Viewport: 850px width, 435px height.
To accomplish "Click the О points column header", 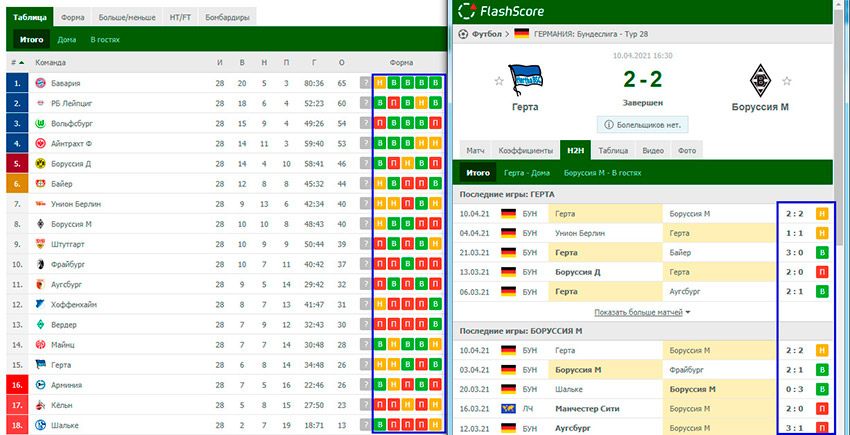I will click(341, 63).
